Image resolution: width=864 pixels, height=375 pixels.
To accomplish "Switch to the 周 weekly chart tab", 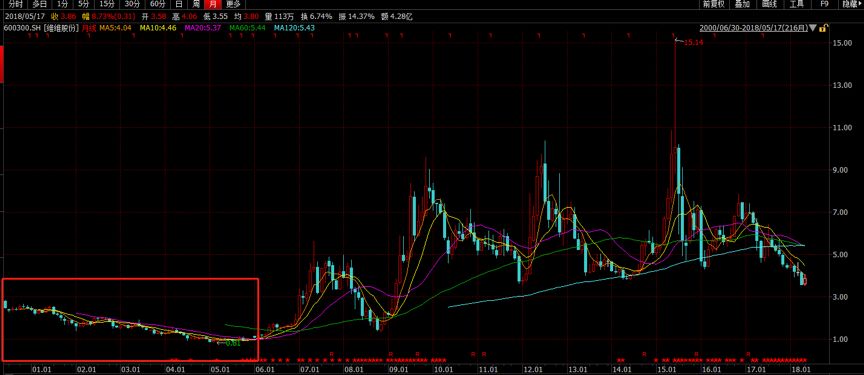I will coord(196,4).
